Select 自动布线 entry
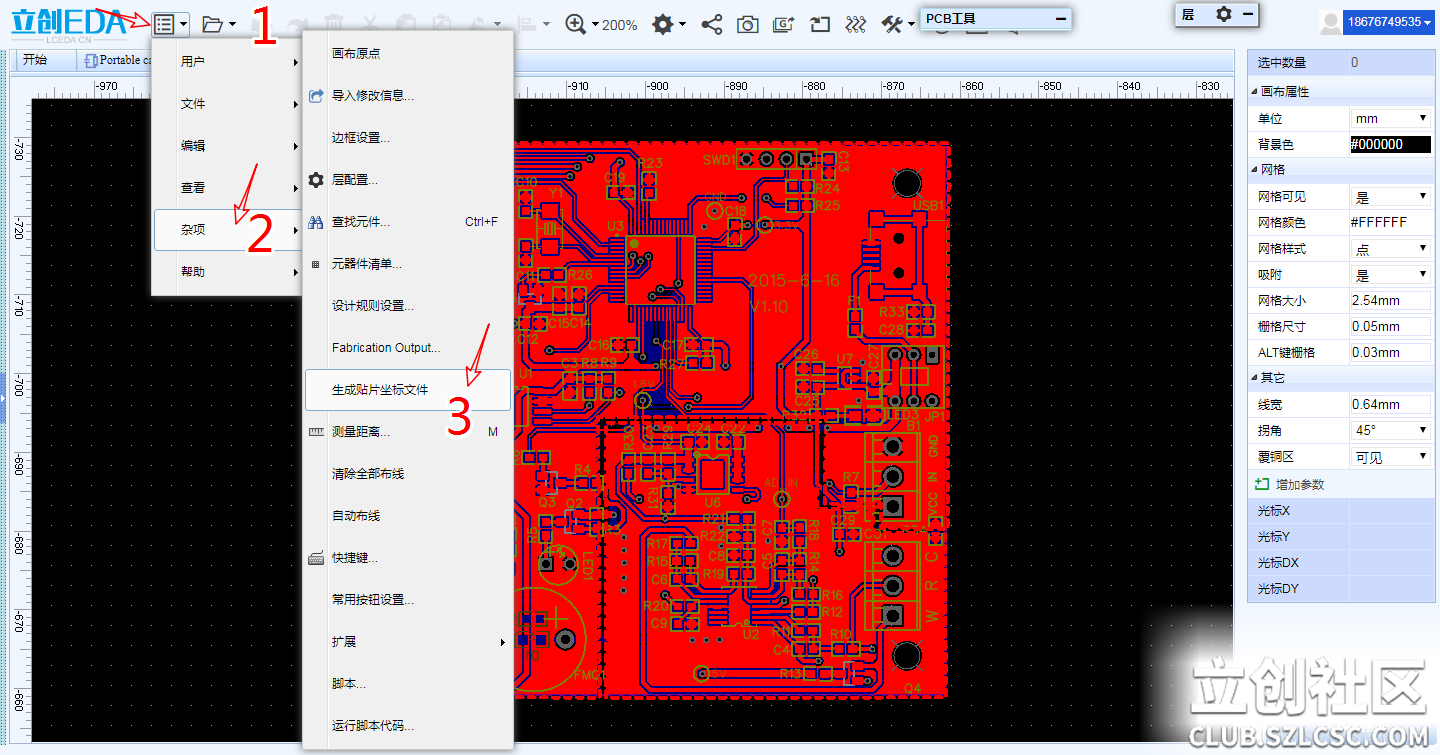 (408, 516)
